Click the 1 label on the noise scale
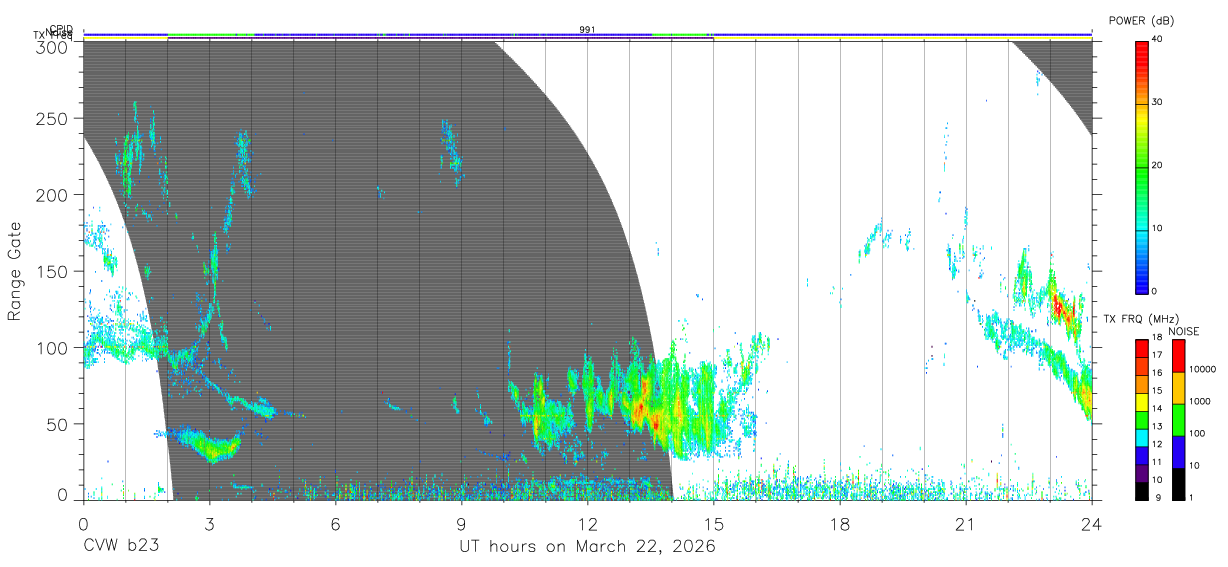The width and height of the screenshot is (1228, 567). [1193, 498]
